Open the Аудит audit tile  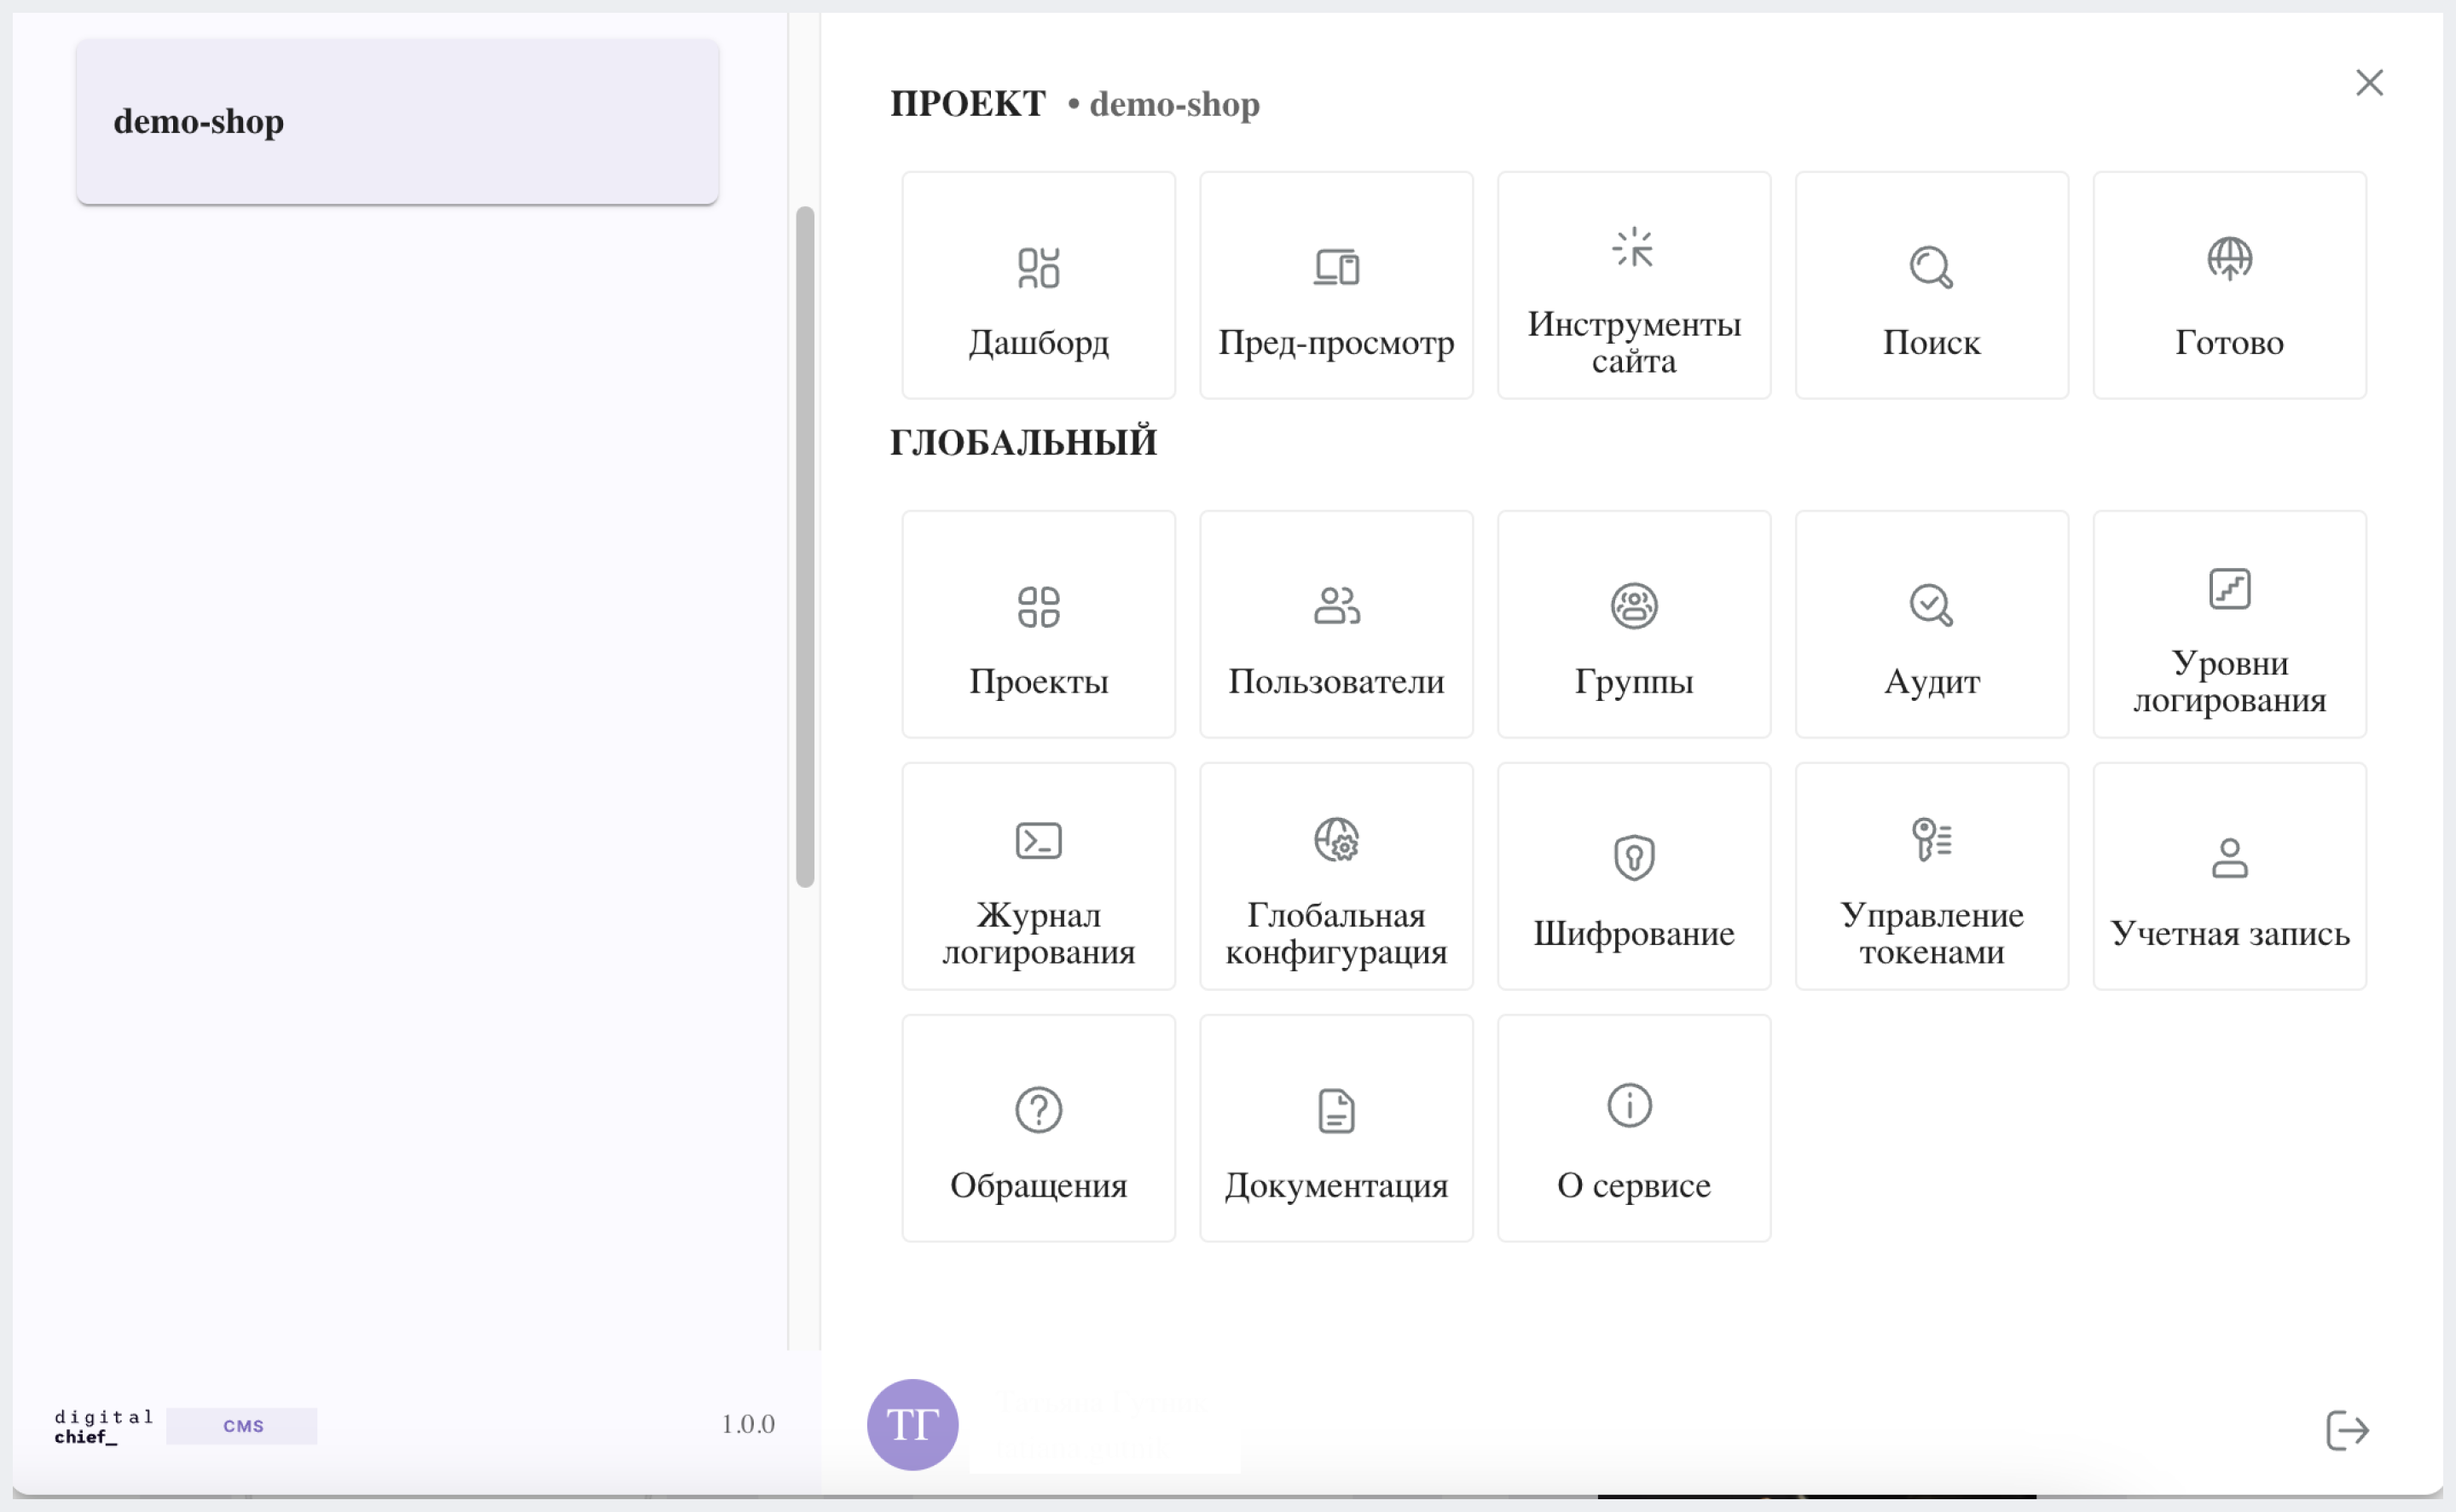pos(1931,624)
